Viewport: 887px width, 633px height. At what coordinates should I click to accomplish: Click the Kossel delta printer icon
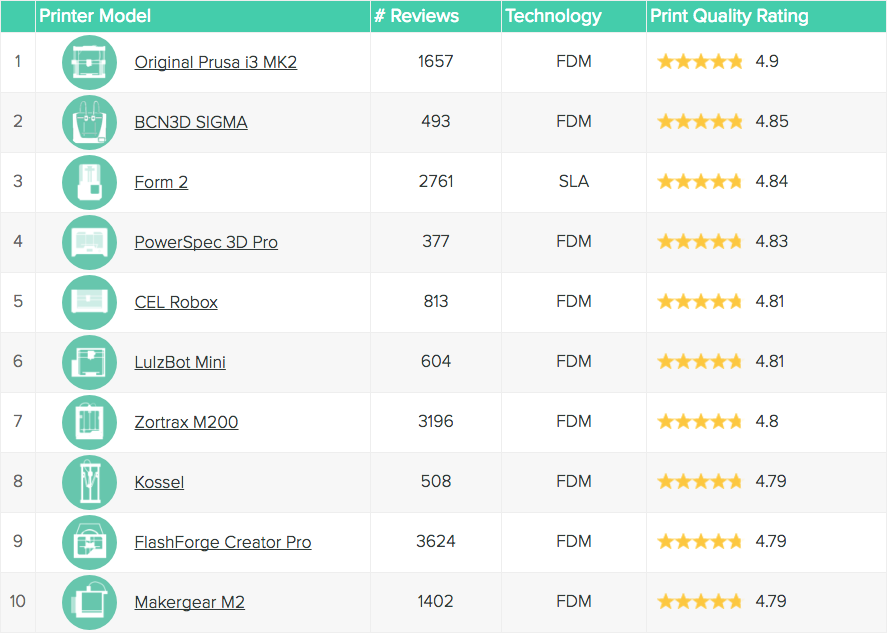click(89, 482)
